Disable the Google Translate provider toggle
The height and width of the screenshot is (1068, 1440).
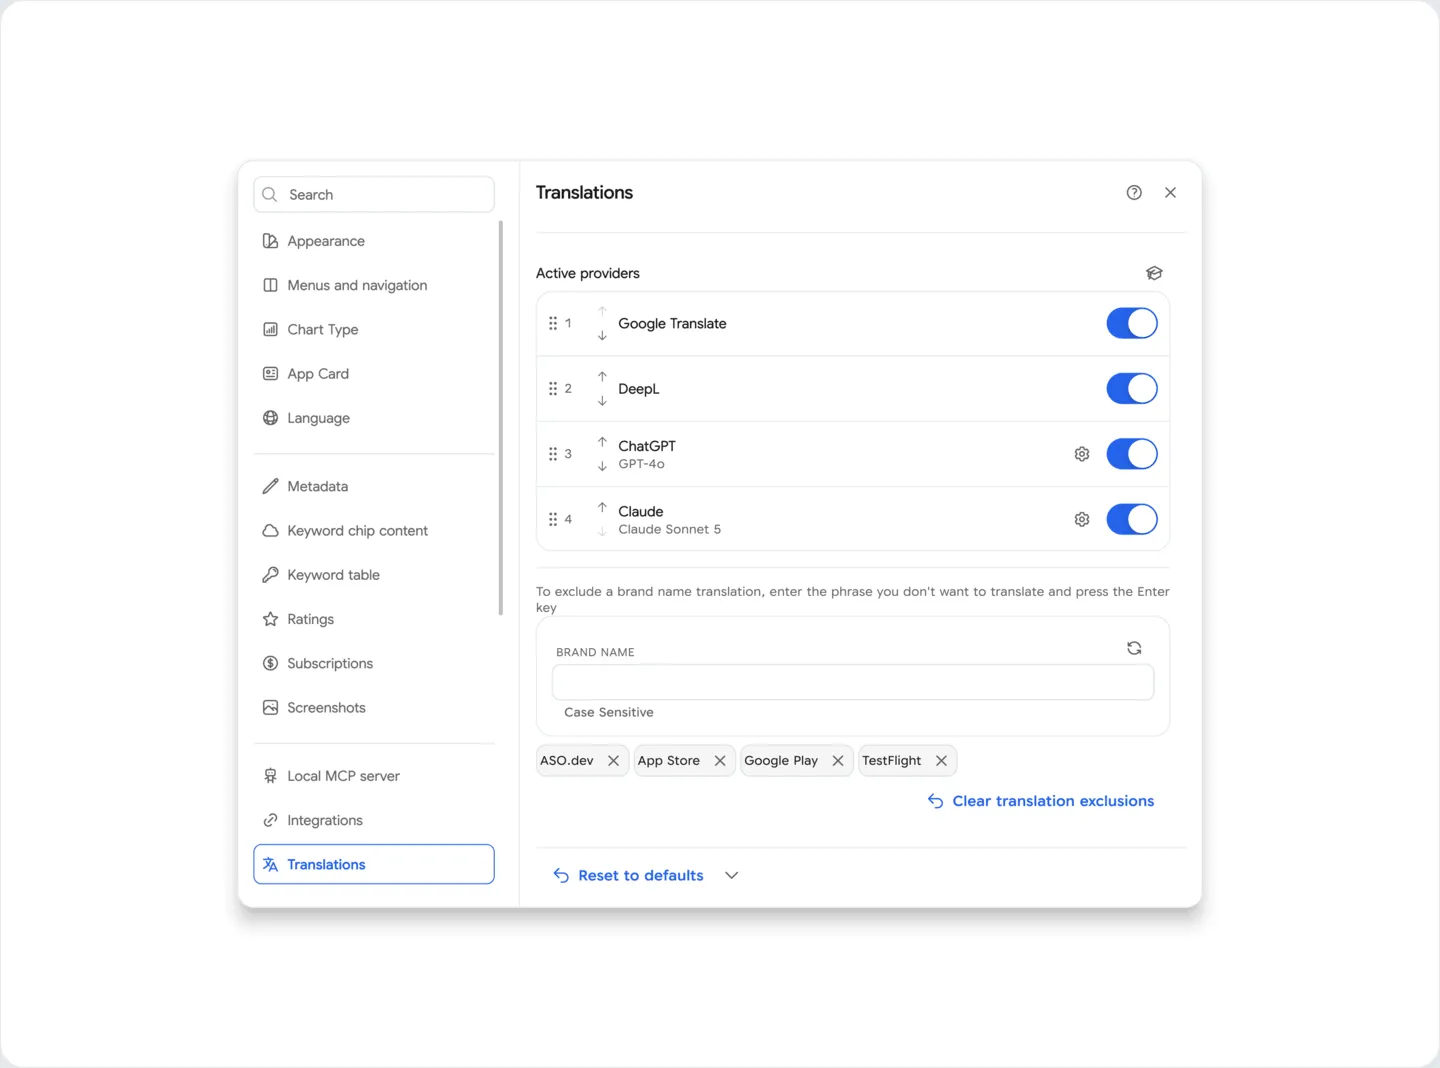(1132, 324)
